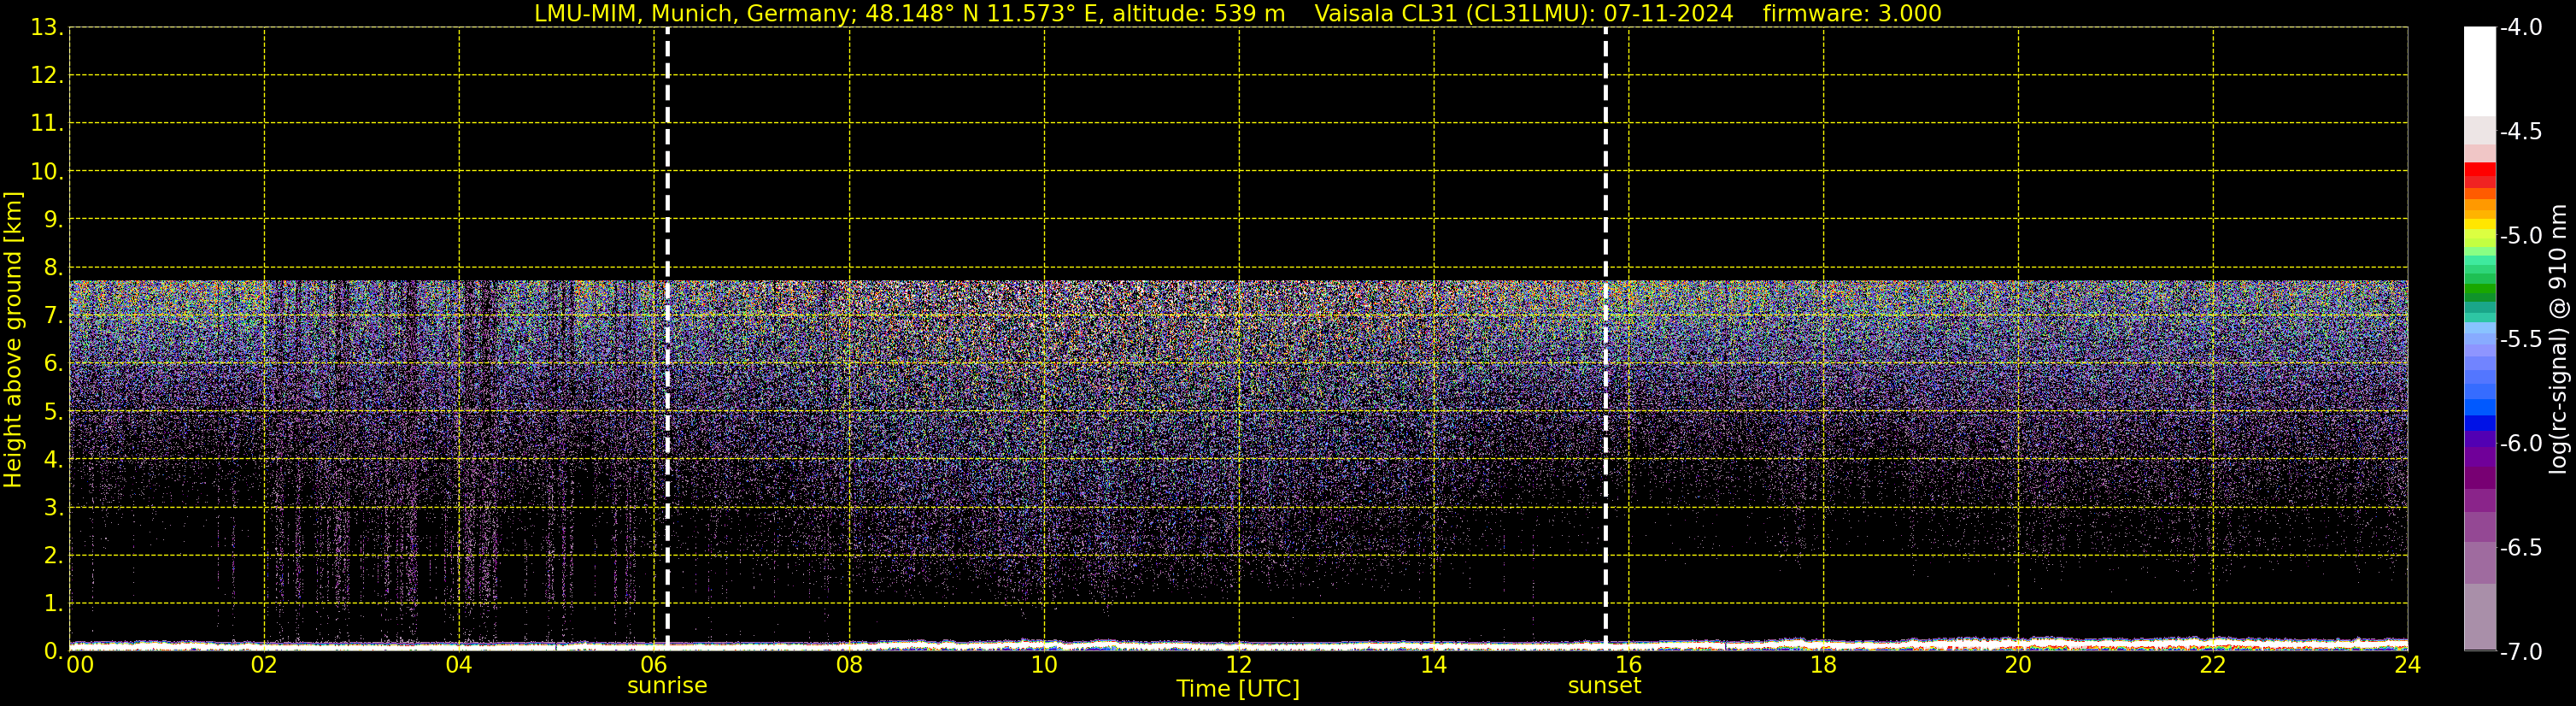Click the time axis tick label "22"

click(x=2213, y=665)
